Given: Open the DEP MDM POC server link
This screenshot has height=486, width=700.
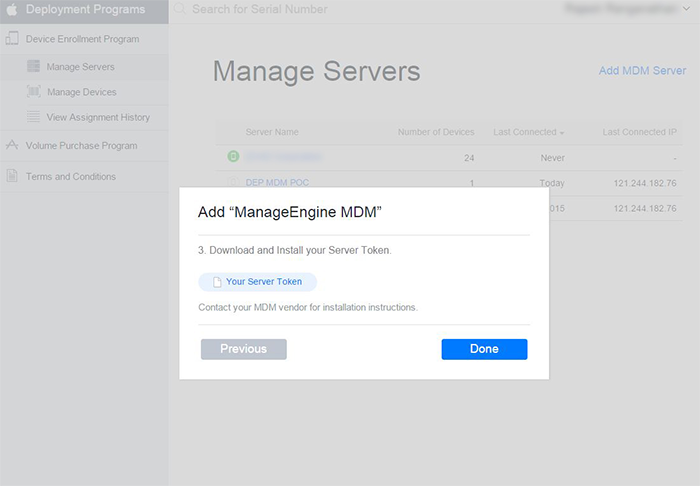Looking at the screenshot, I should pyautogui.click(x=277, y=183).
